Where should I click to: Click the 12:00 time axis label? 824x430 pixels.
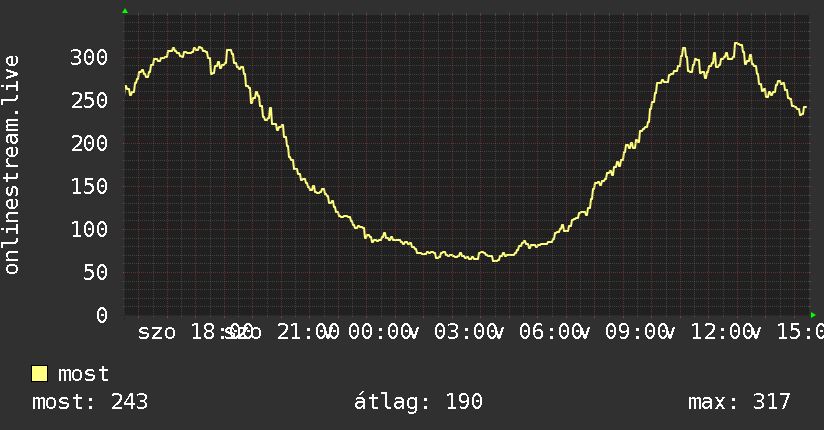(x=723, y=332)
